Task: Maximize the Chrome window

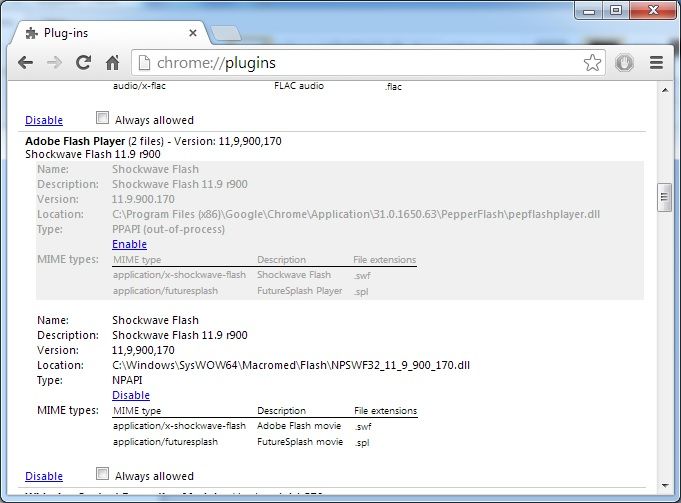Action: coord(616,10)
